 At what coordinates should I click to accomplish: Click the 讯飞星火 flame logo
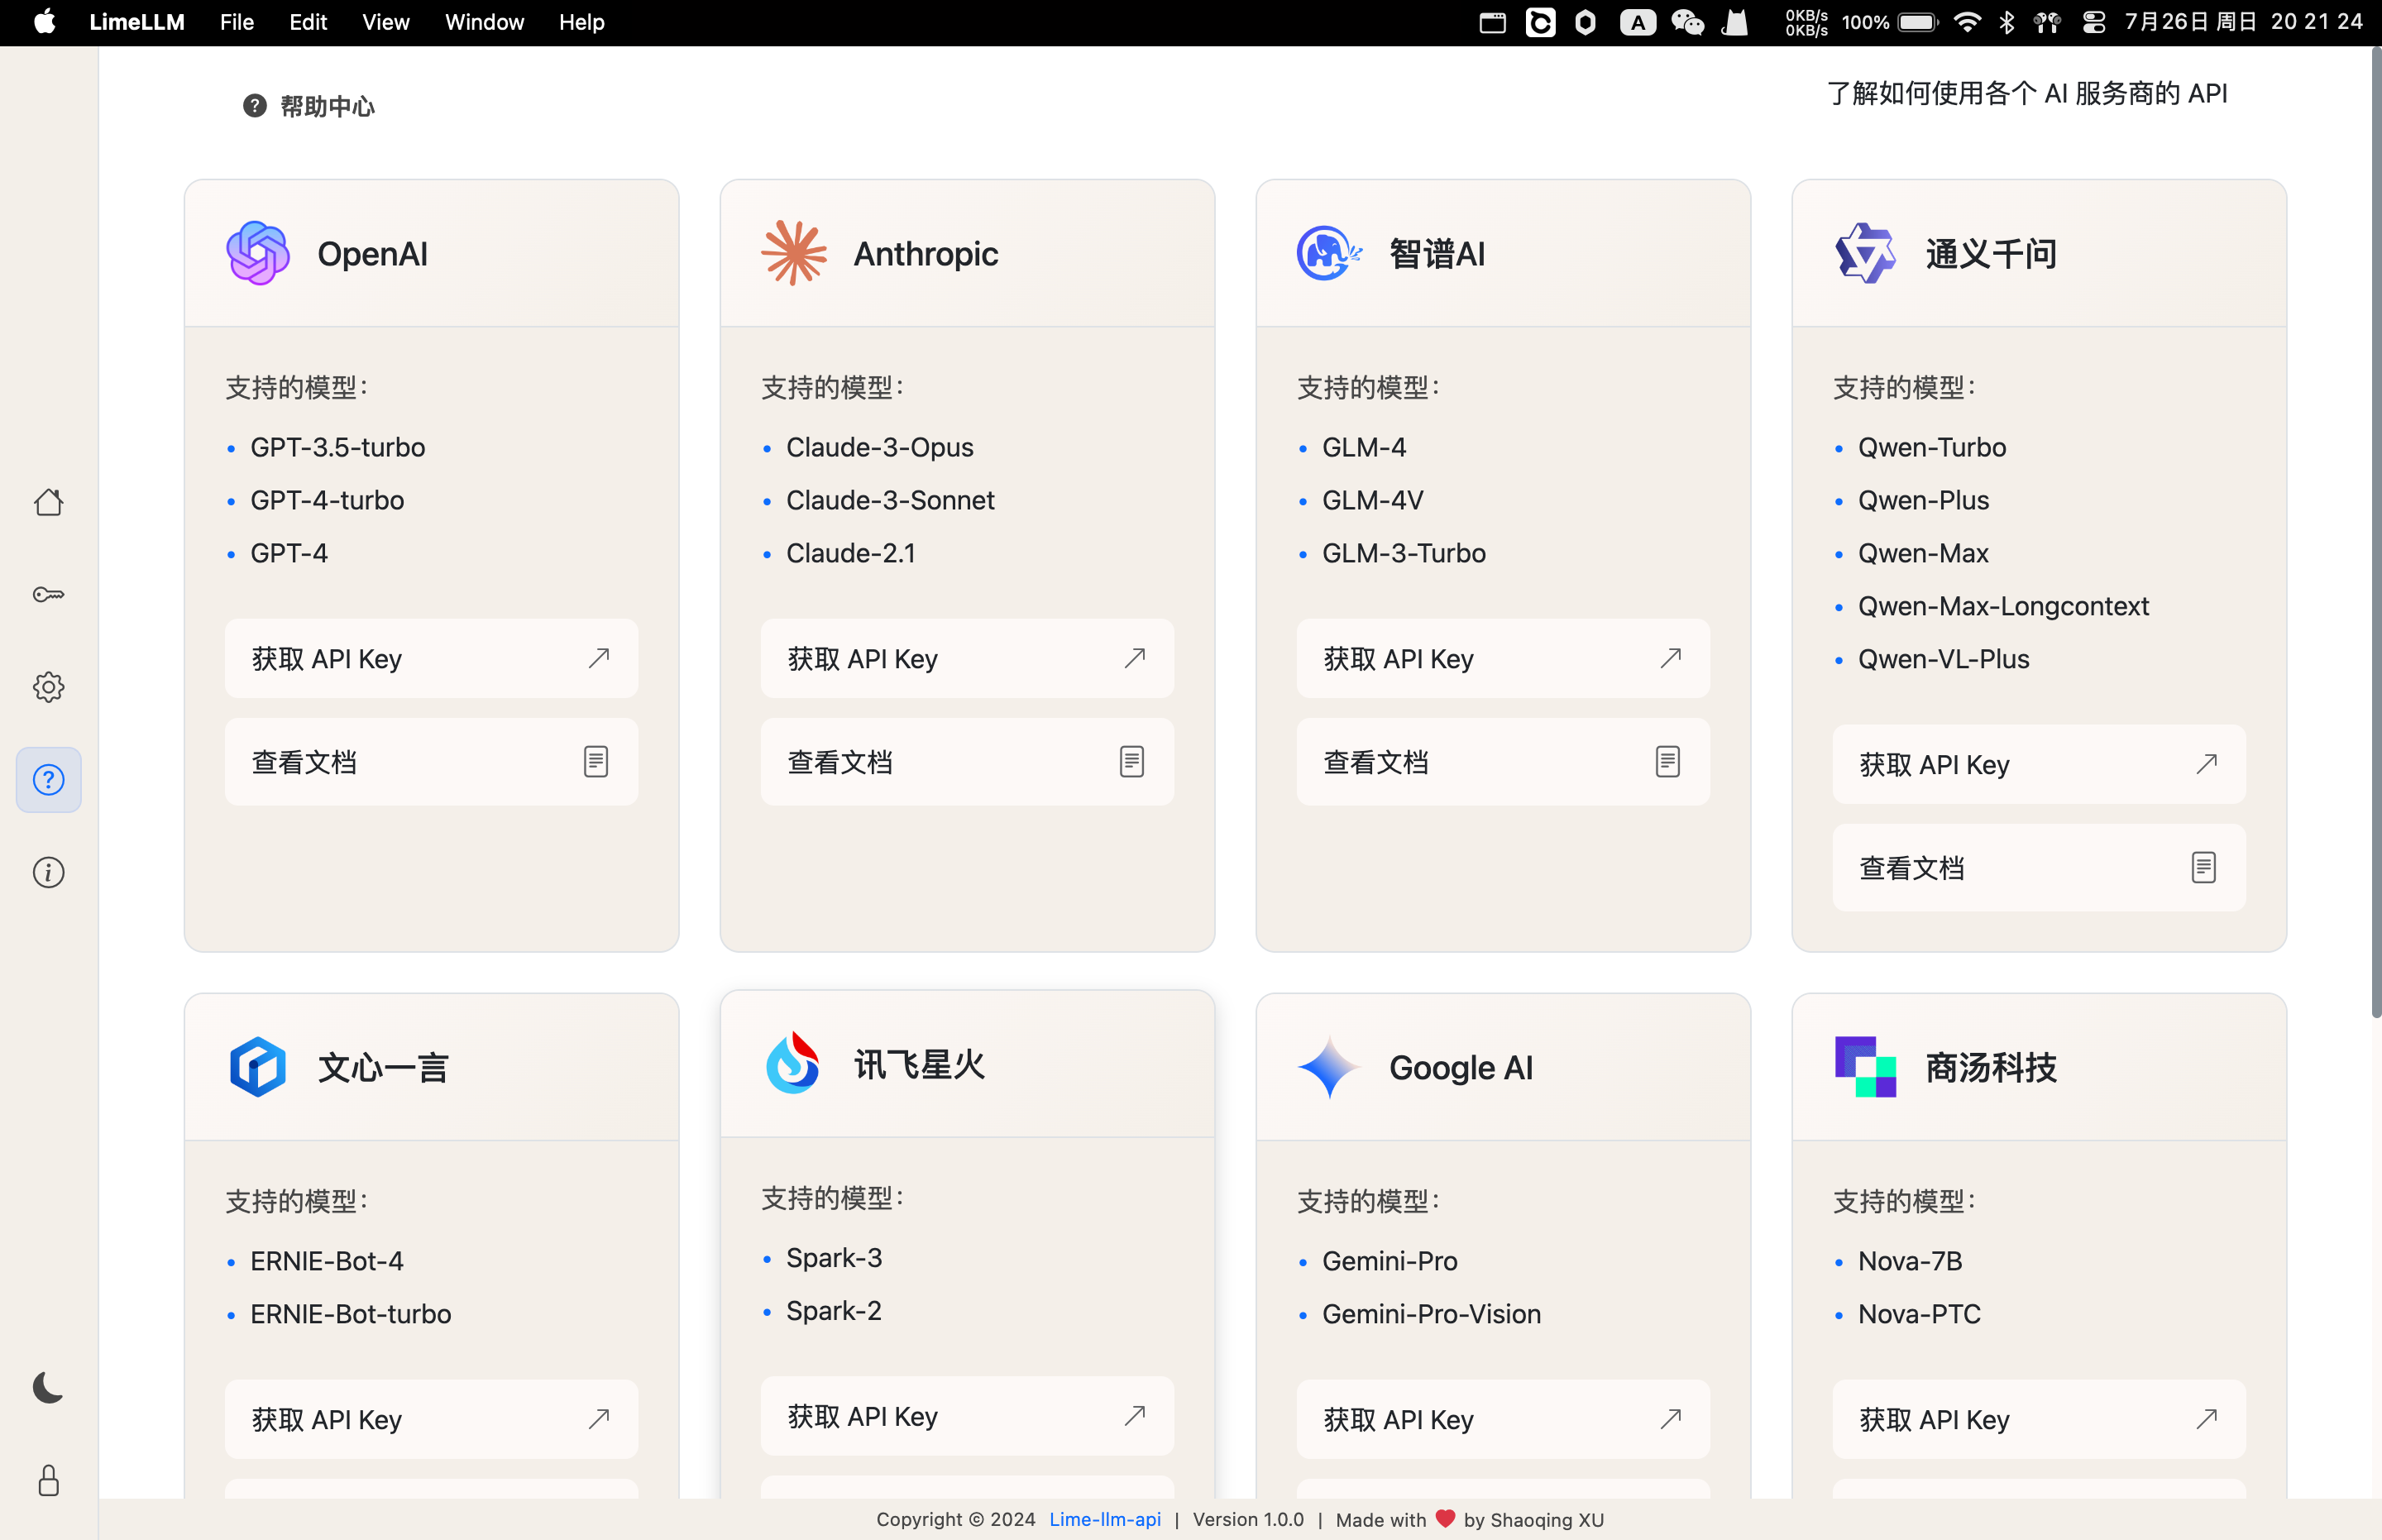794,1063
